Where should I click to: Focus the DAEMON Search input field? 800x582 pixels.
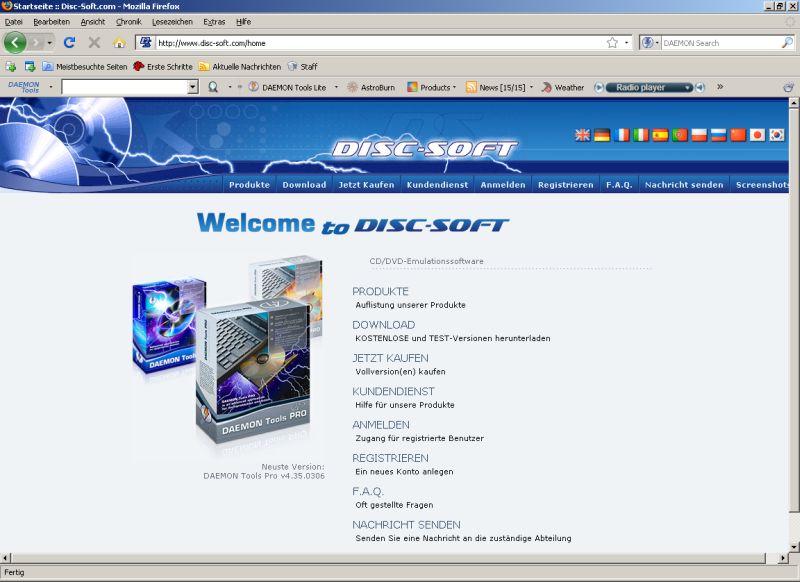(721, 43)
